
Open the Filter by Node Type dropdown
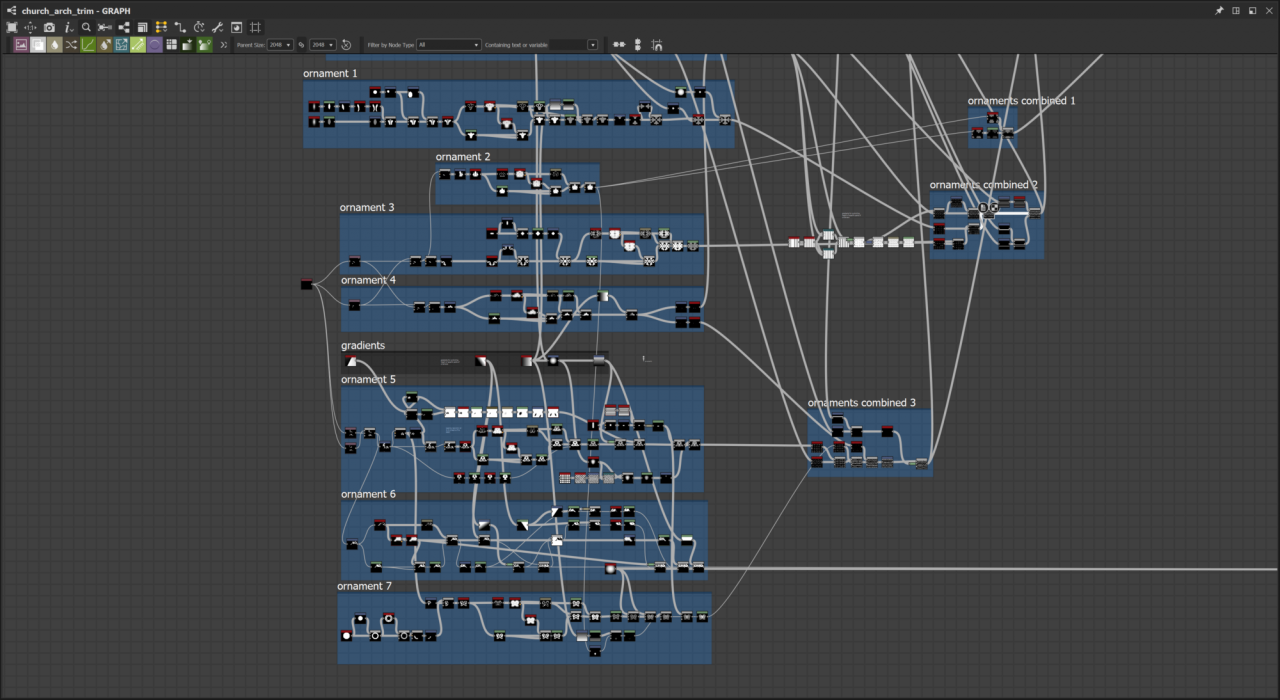click(449, 45)
